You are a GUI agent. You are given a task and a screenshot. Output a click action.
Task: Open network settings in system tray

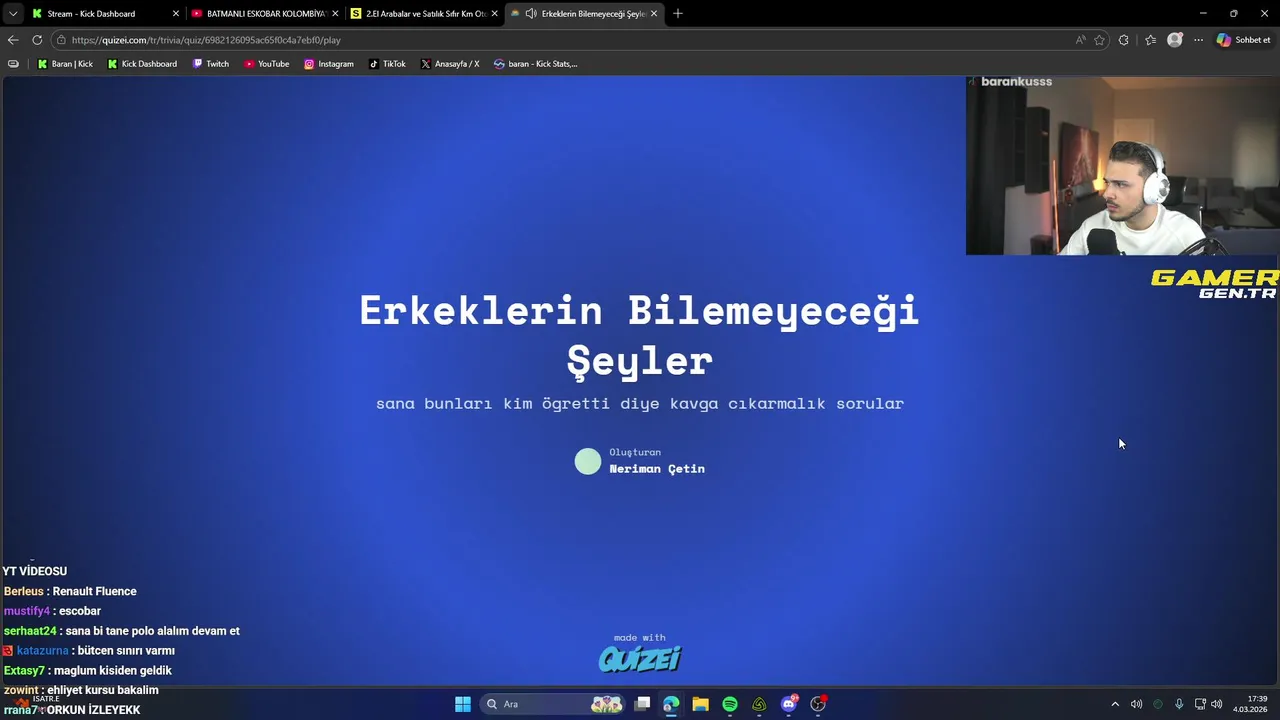1200,704
